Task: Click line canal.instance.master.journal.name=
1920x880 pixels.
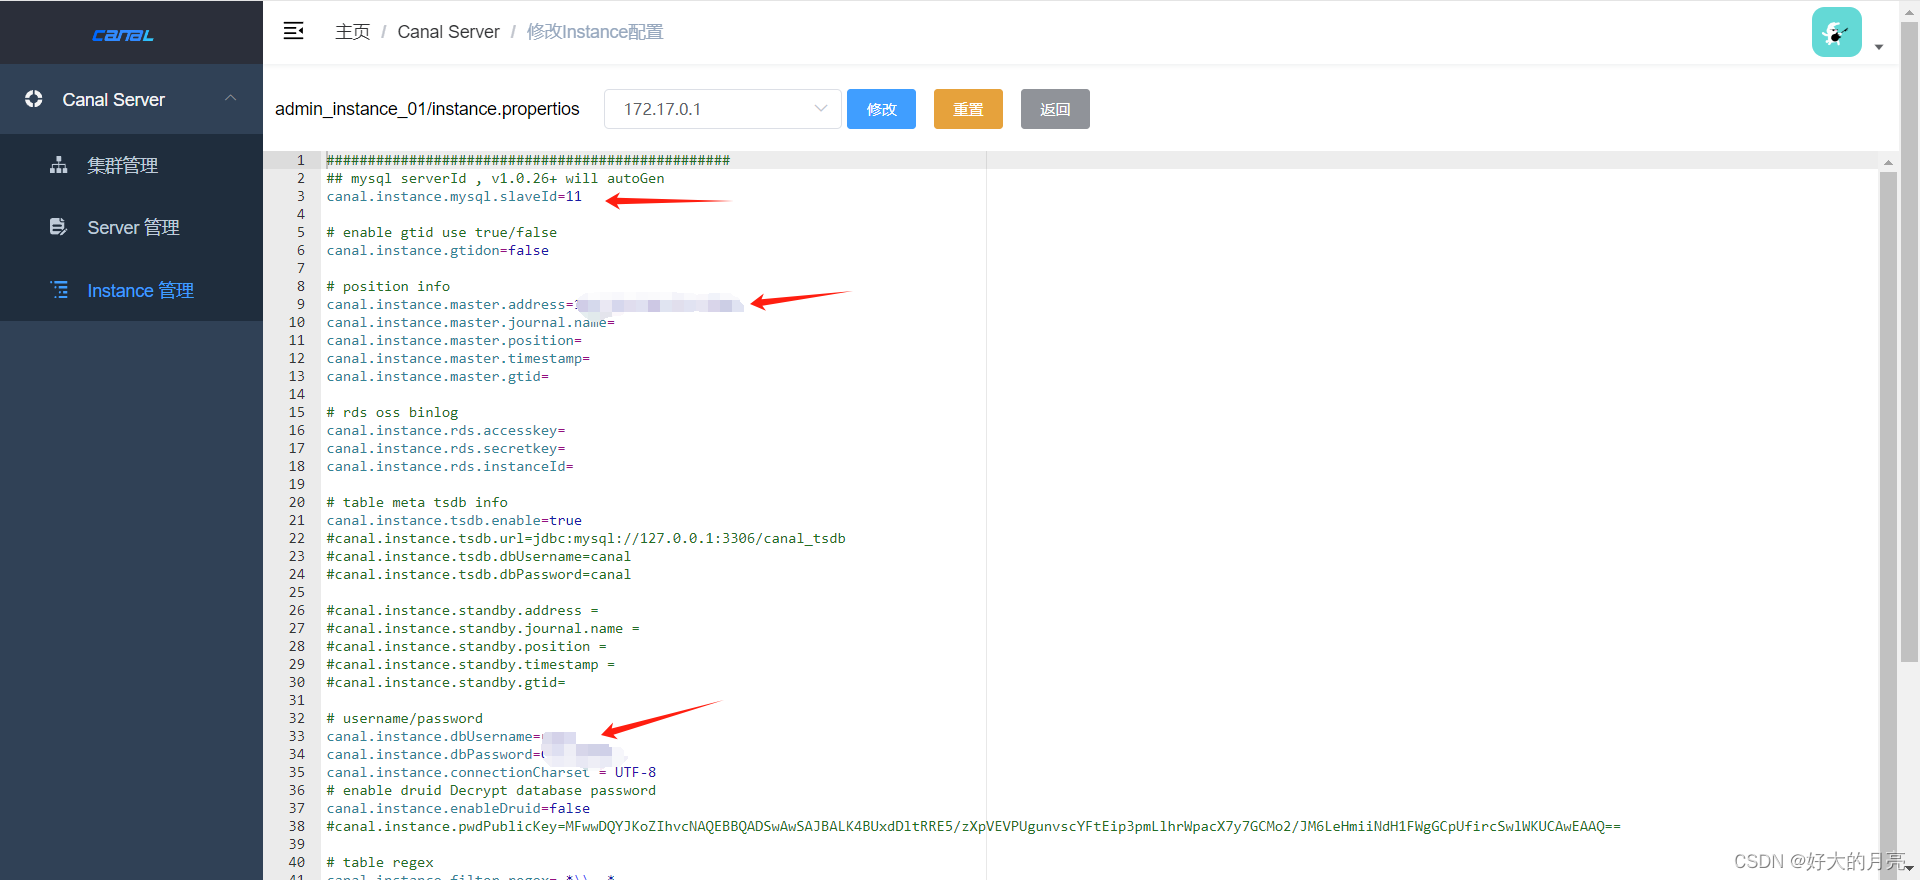Action: coord(470,322)
